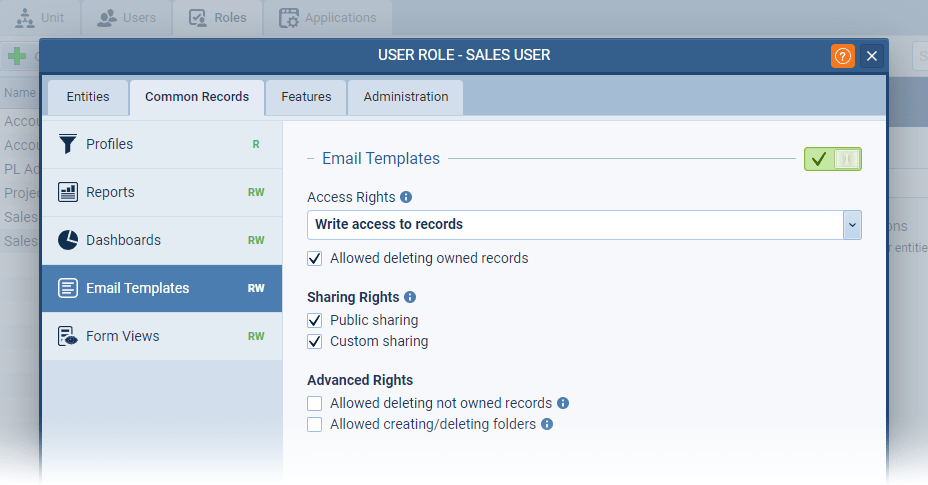This screenshot has width=928, height=485.
Task: Close the User Role dialog
Action: click(x=872, y=56)
